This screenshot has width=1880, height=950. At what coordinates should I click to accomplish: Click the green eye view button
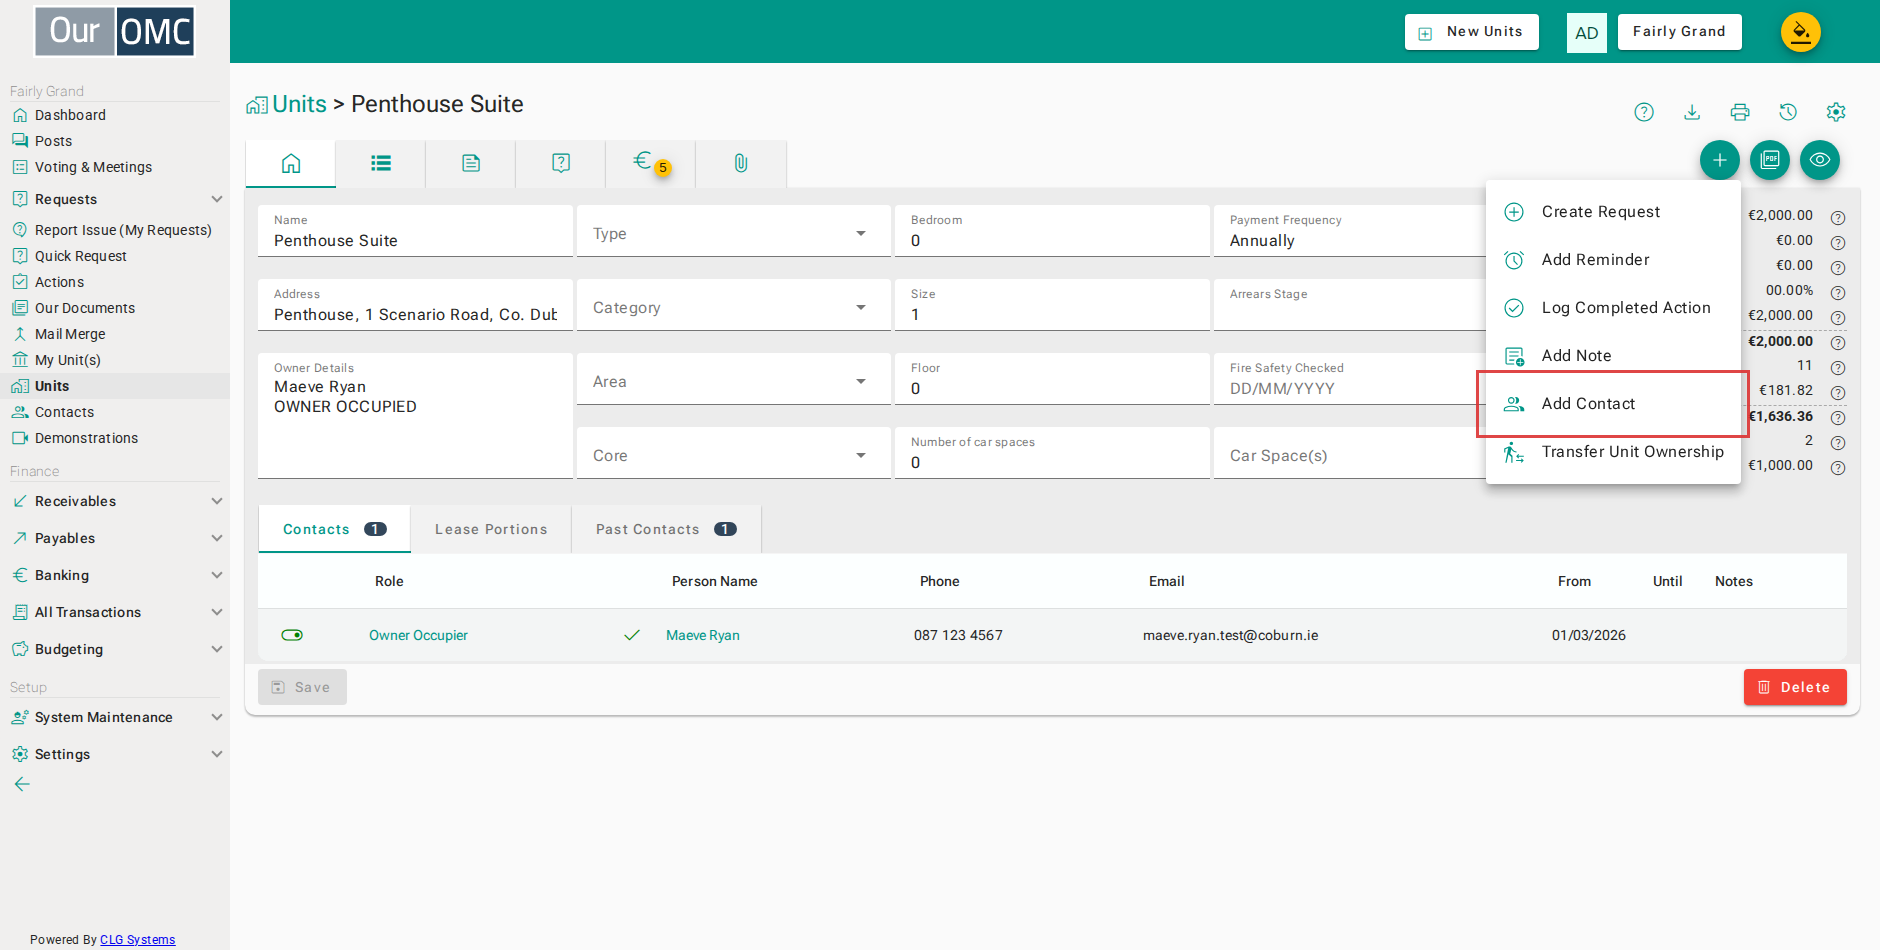tap(1820, 160)
